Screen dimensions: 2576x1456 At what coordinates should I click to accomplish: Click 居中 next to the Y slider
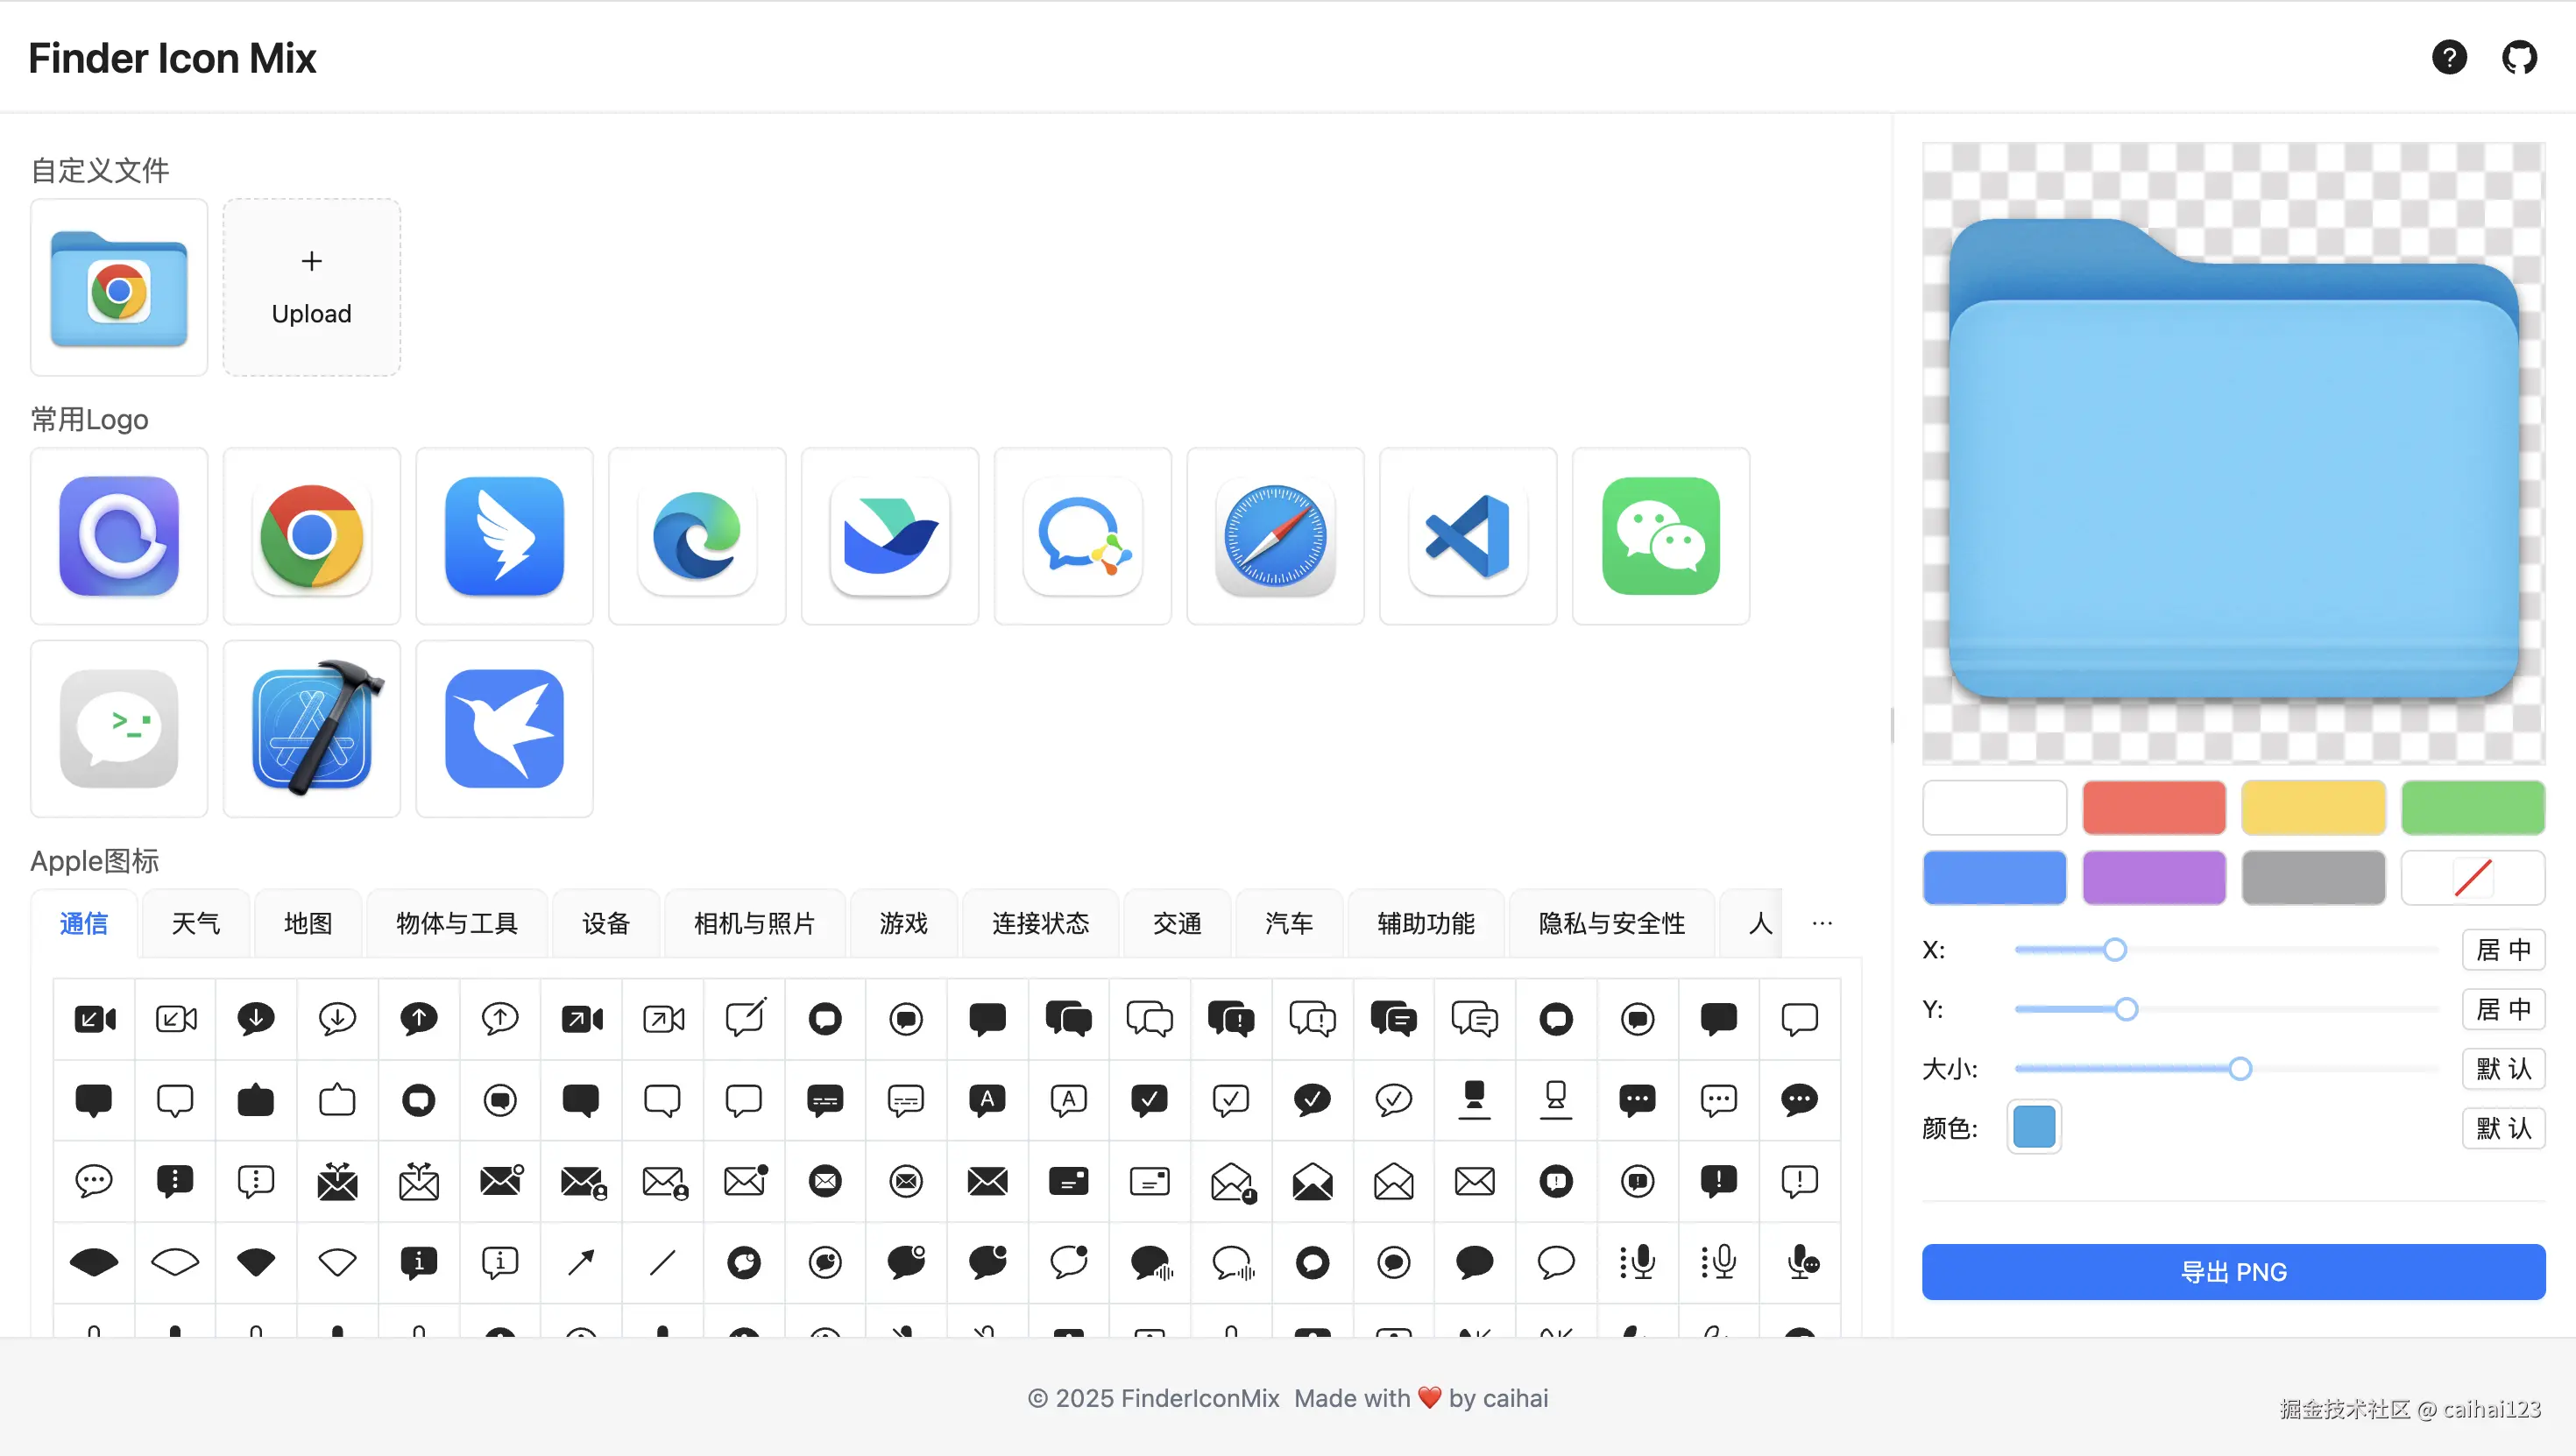pos(2503,1009)
